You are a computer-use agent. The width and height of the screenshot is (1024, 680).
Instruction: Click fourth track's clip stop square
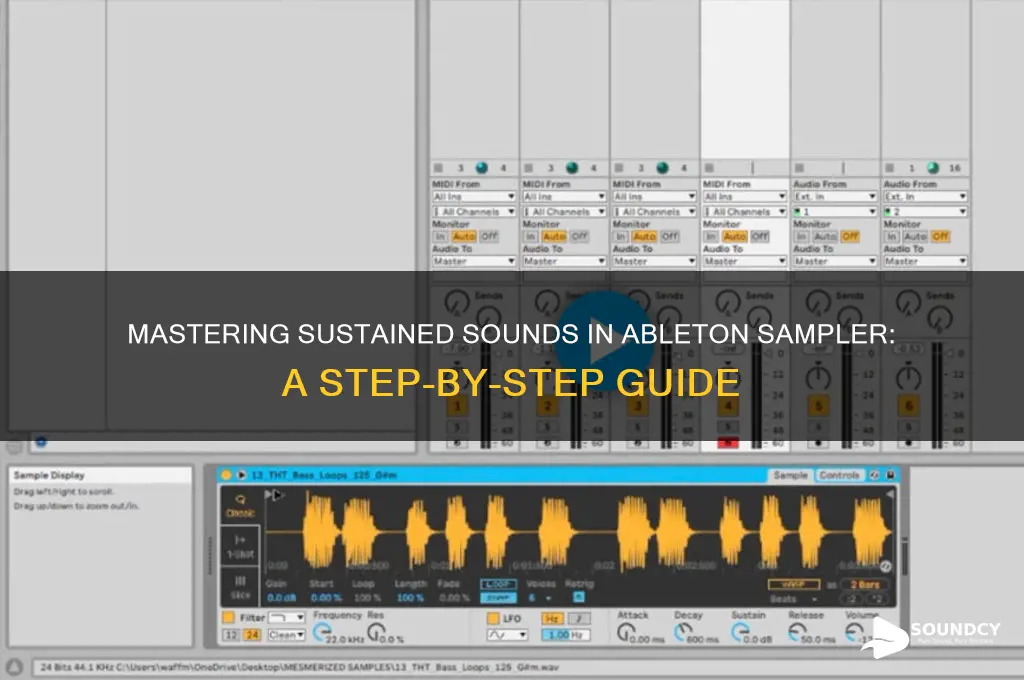(709, 168)
